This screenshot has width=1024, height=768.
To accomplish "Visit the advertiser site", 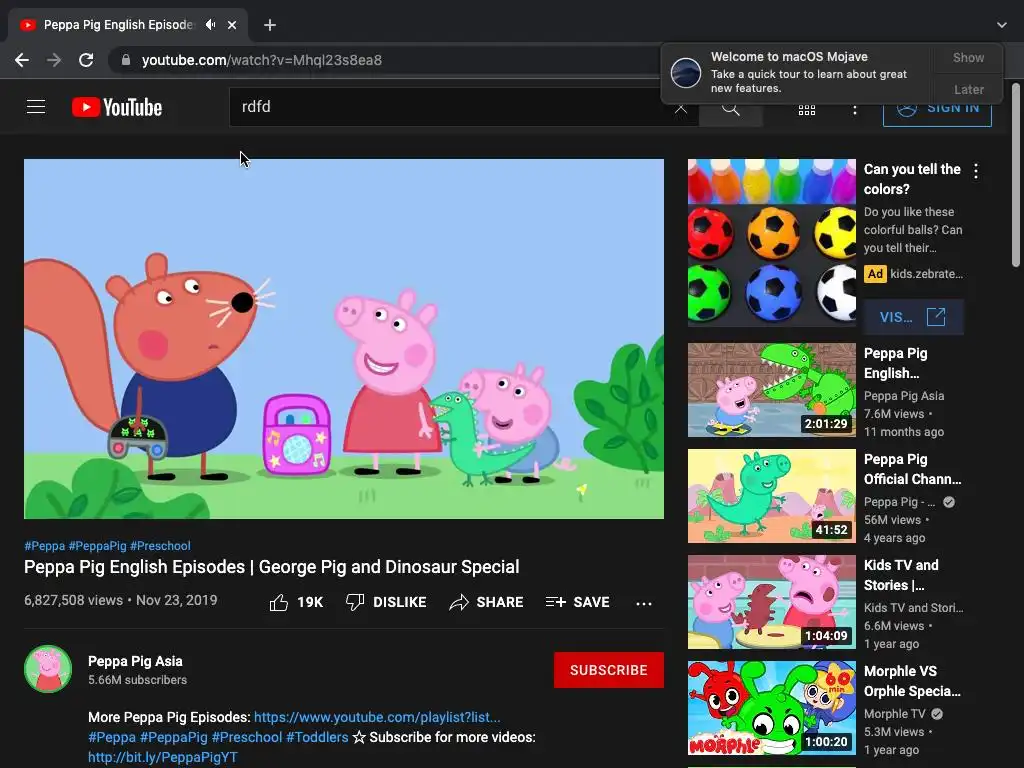I will point(913,317).
